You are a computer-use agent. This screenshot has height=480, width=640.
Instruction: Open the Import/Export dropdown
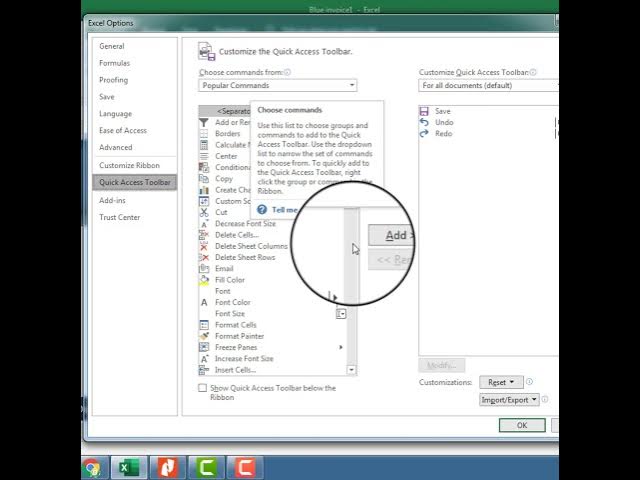[509, 400]
